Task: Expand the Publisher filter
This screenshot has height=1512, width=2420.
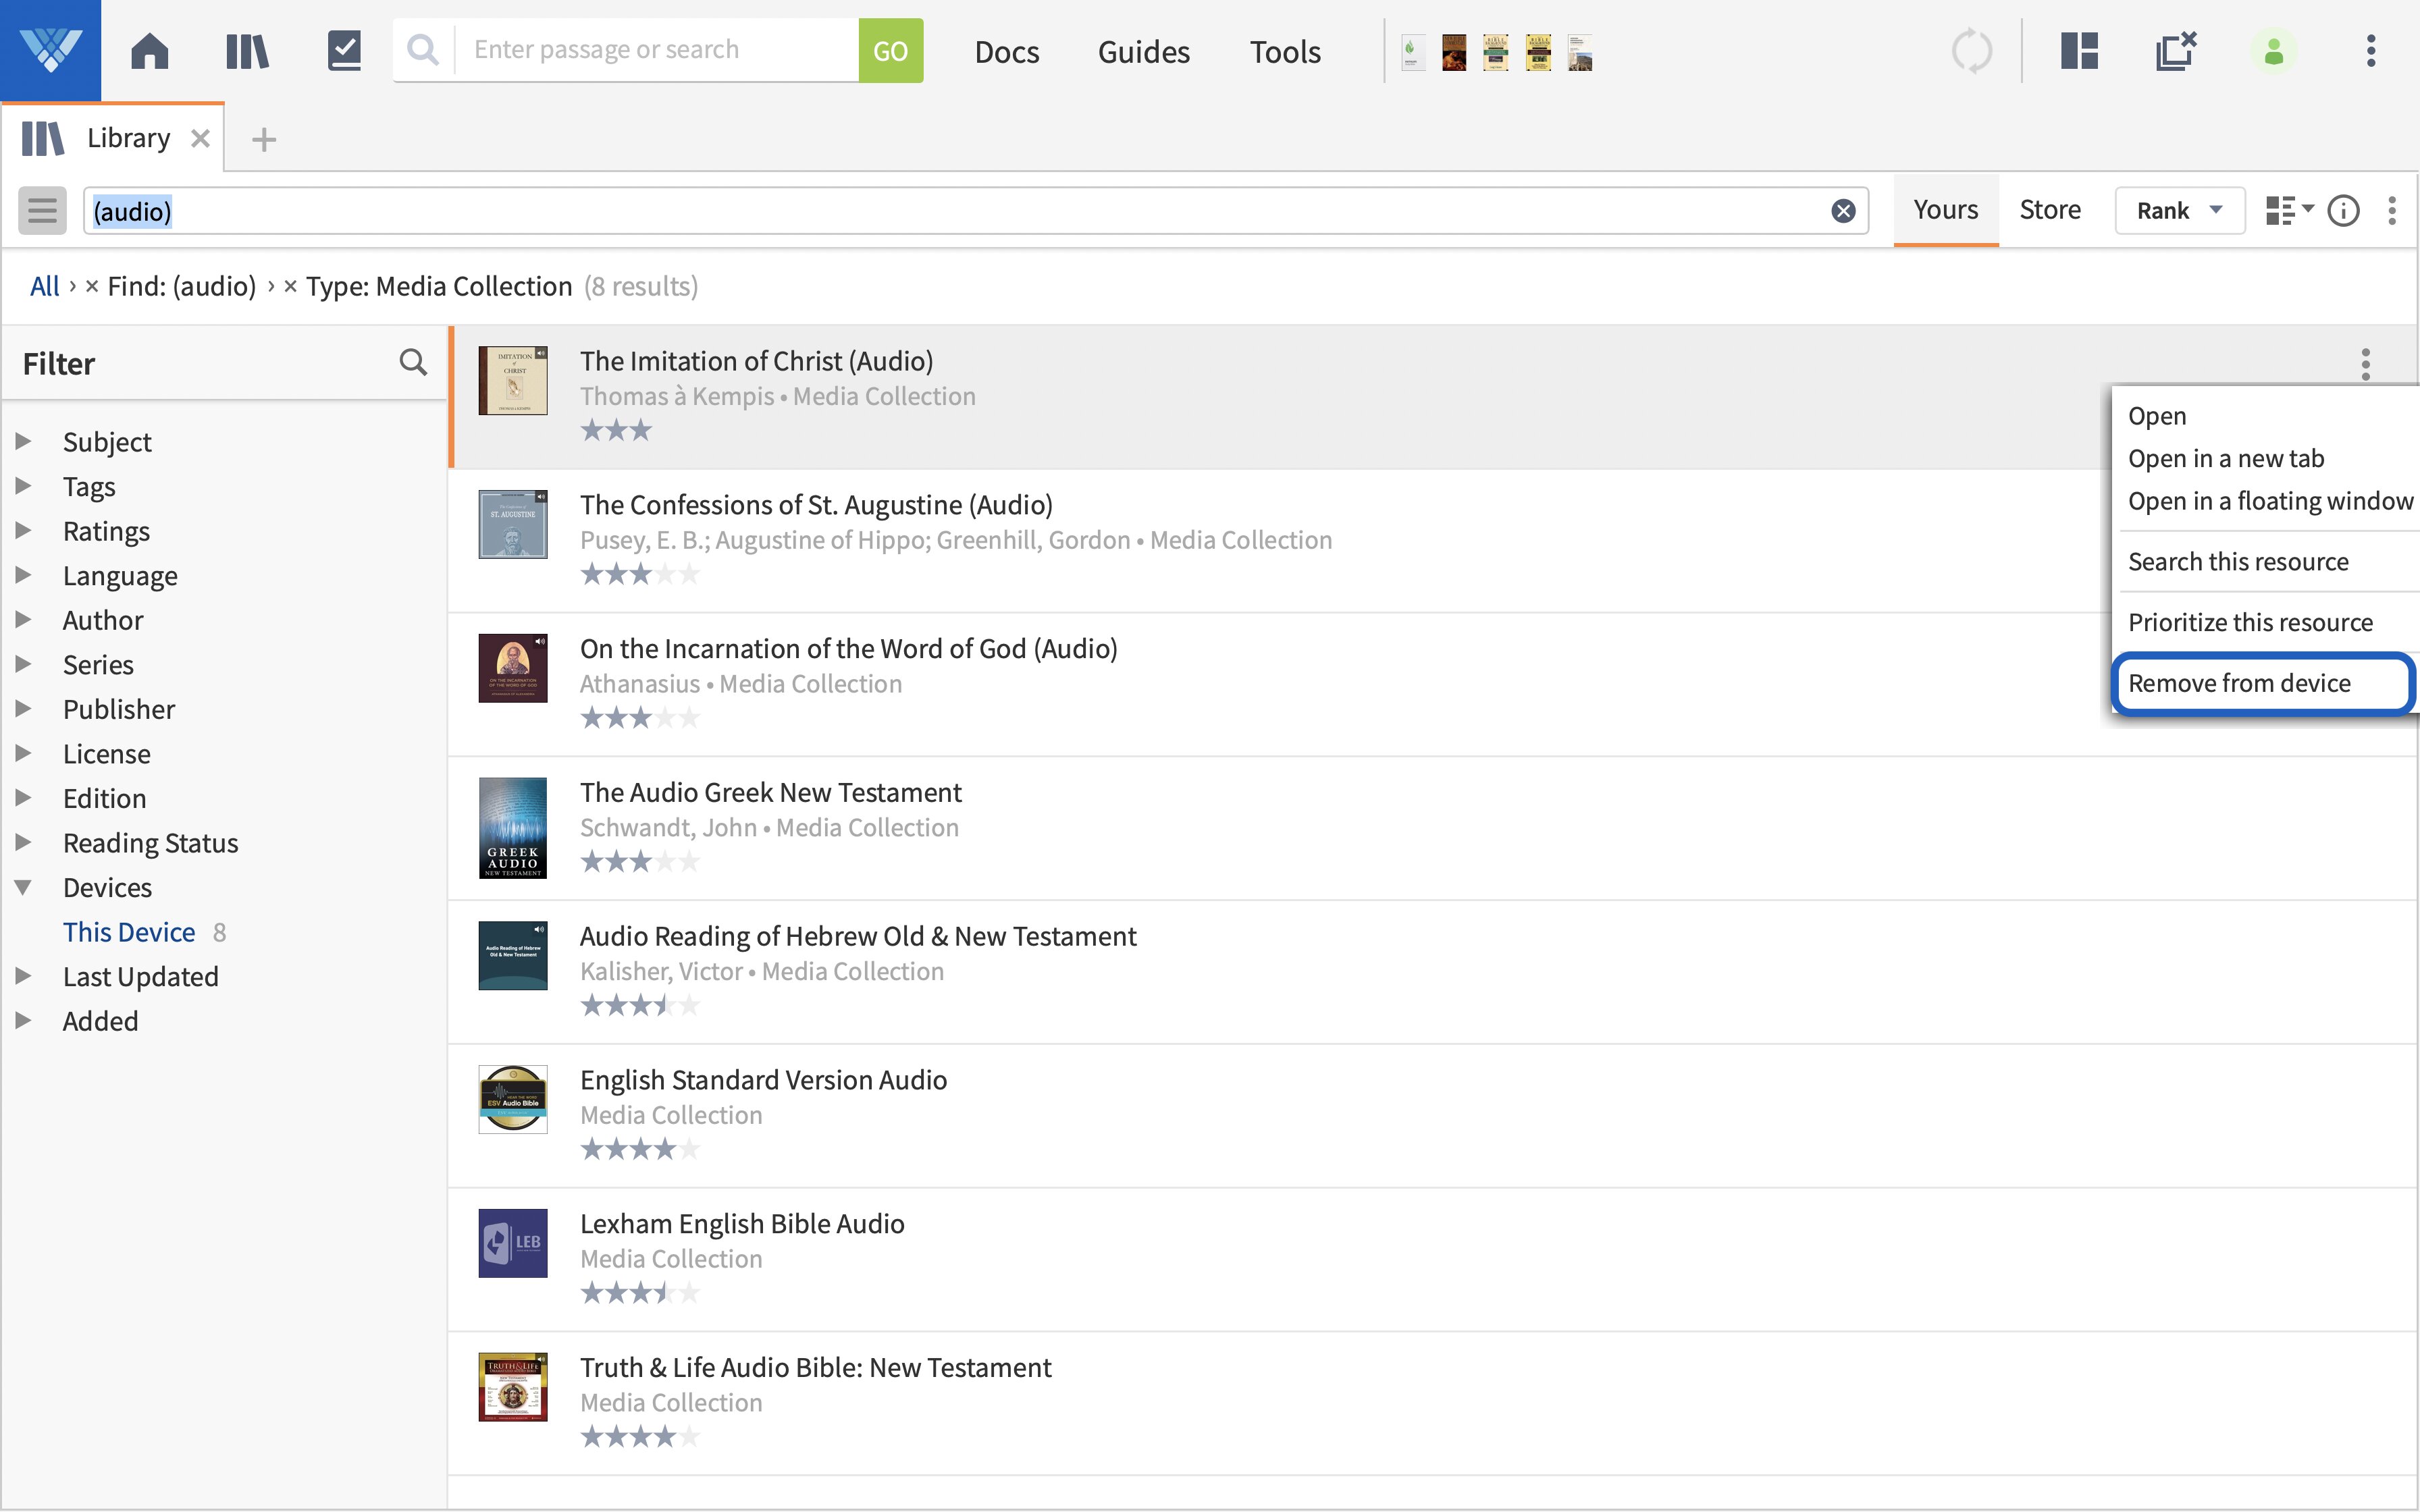Action: (24, 708)
